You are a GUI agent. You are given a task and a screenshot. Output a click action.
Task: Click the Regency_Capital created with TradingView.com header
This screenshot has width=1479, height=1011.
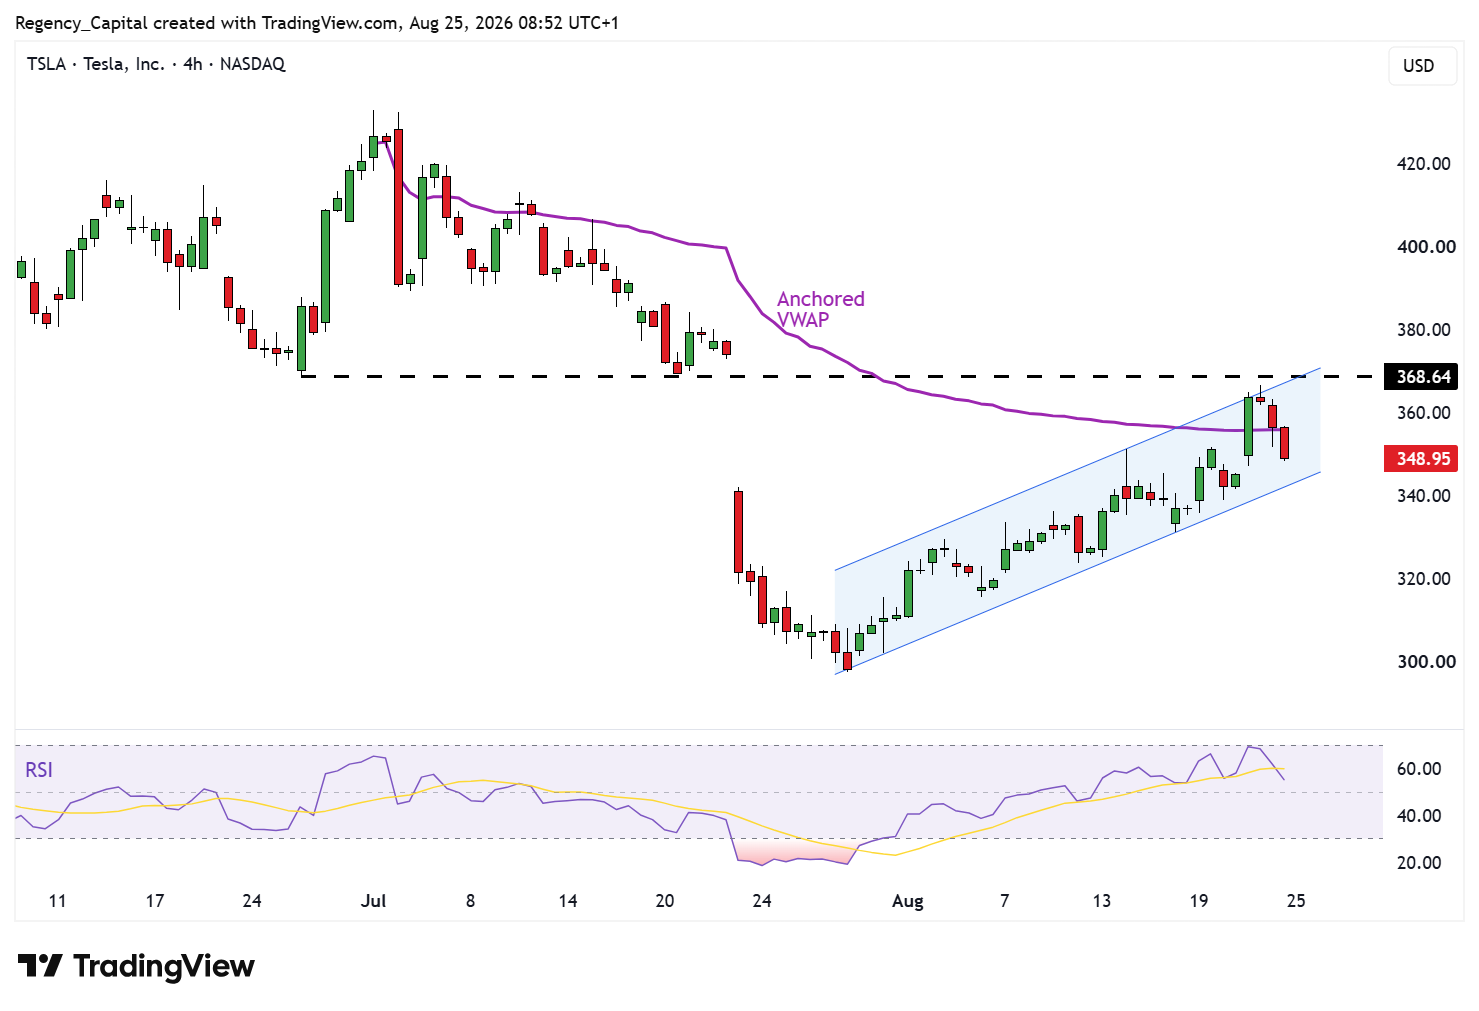tap(317, 22)
